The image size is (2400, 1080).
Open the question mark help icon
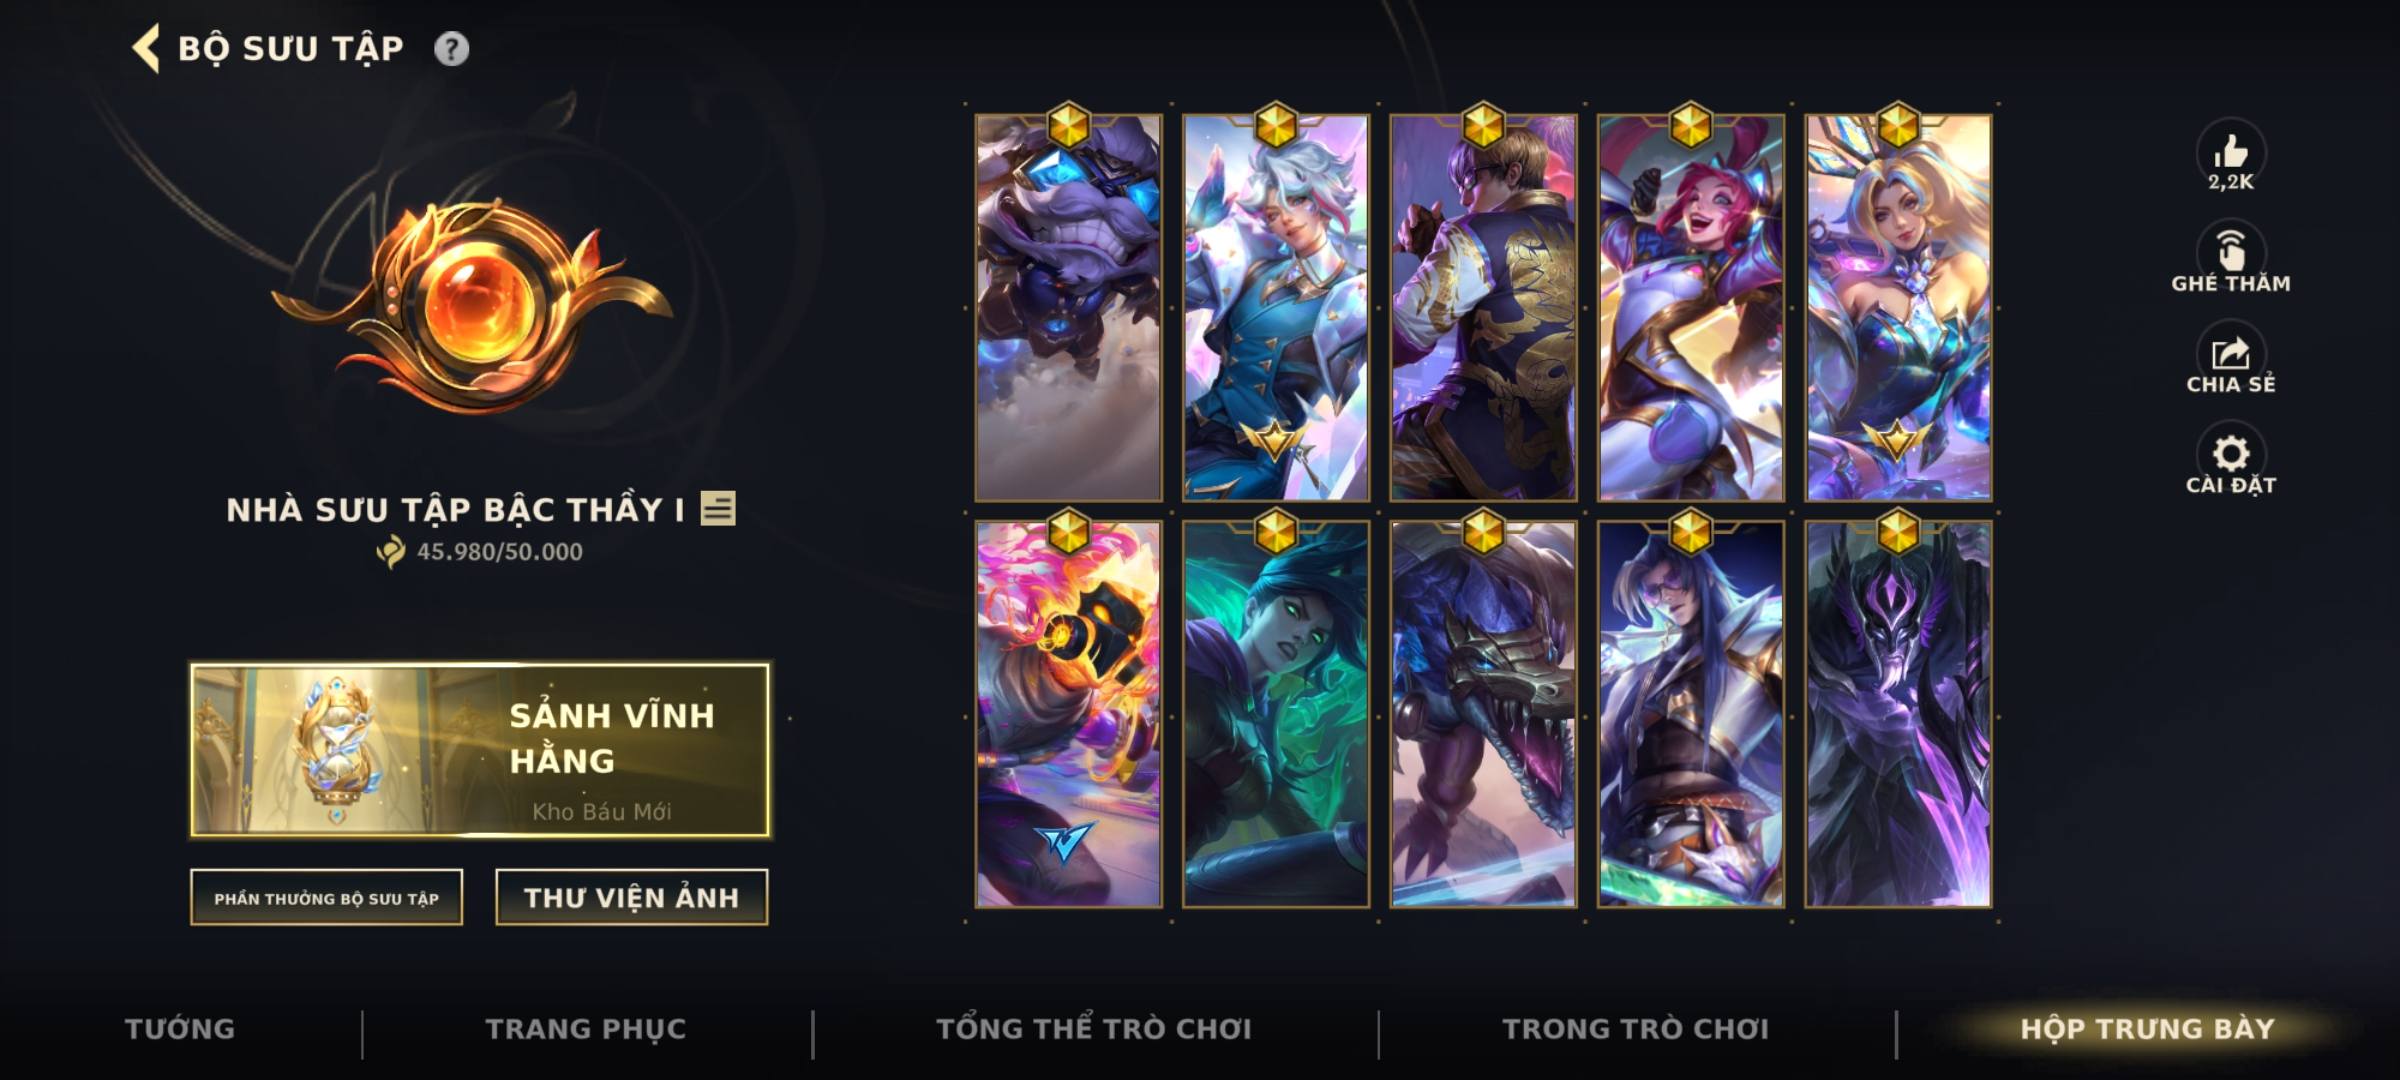click(x=451, y=48)
